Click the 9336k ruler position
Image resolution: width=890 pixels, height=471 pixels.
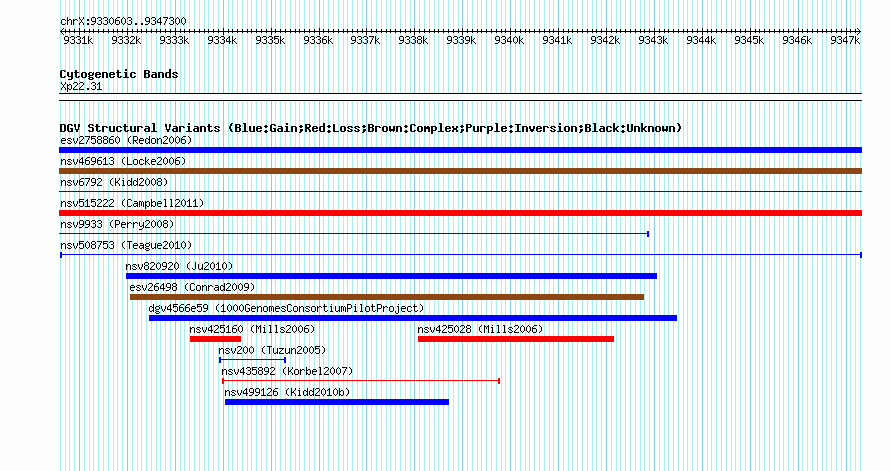click(318, 40)
